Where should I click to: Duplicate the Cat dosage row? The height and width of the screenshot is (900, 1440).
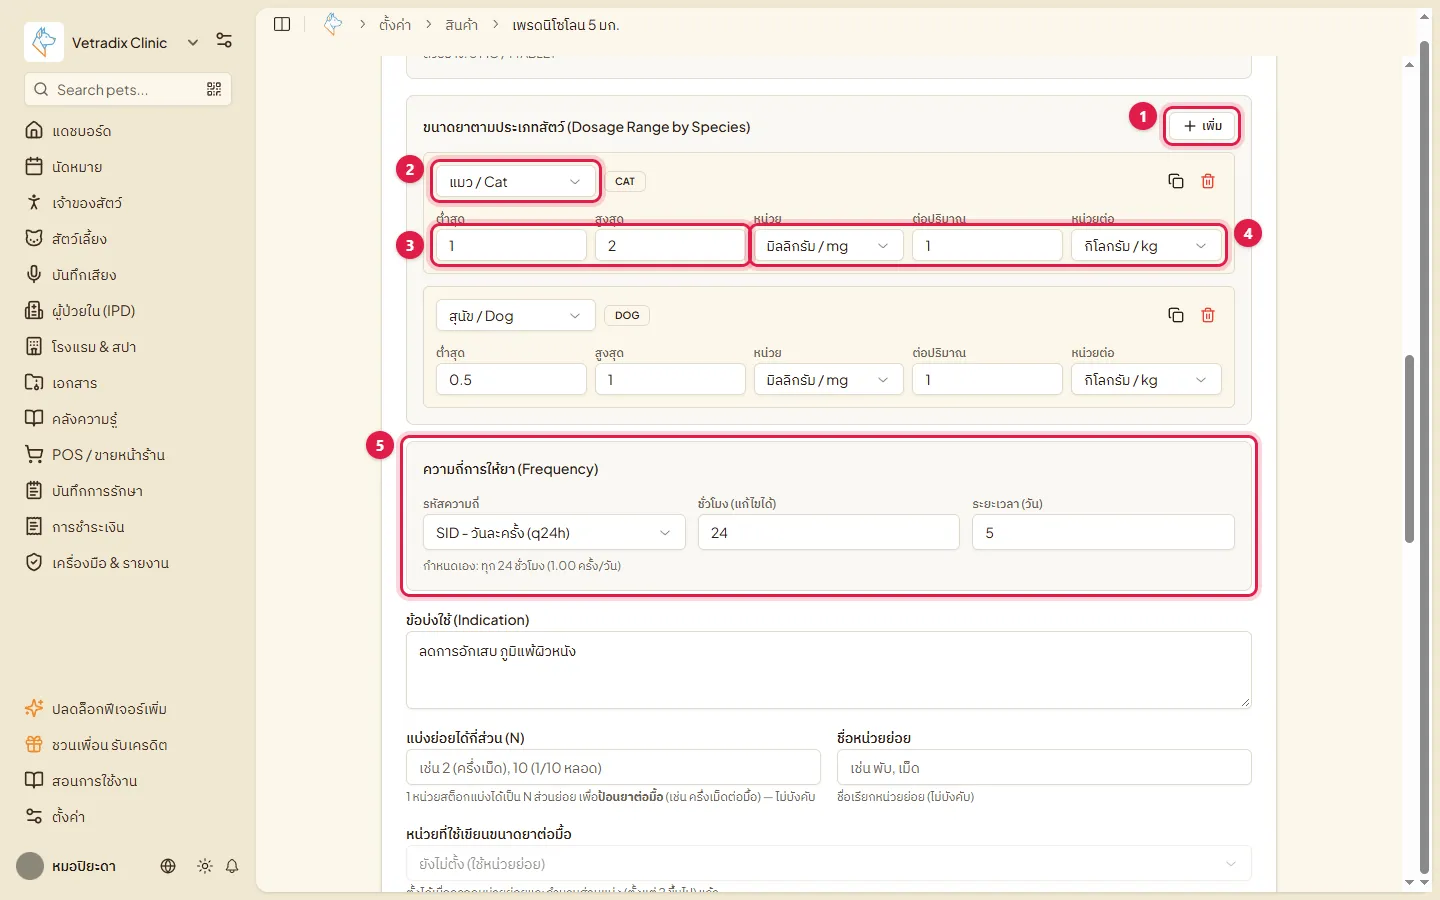1176,181
